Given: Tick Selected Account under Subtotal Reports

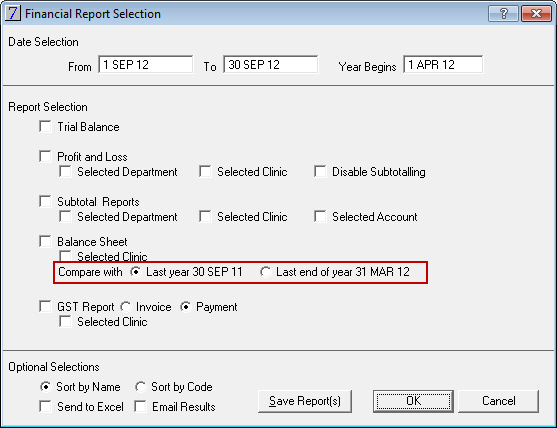Looking at the screenshot, I should tap(320, 216).
